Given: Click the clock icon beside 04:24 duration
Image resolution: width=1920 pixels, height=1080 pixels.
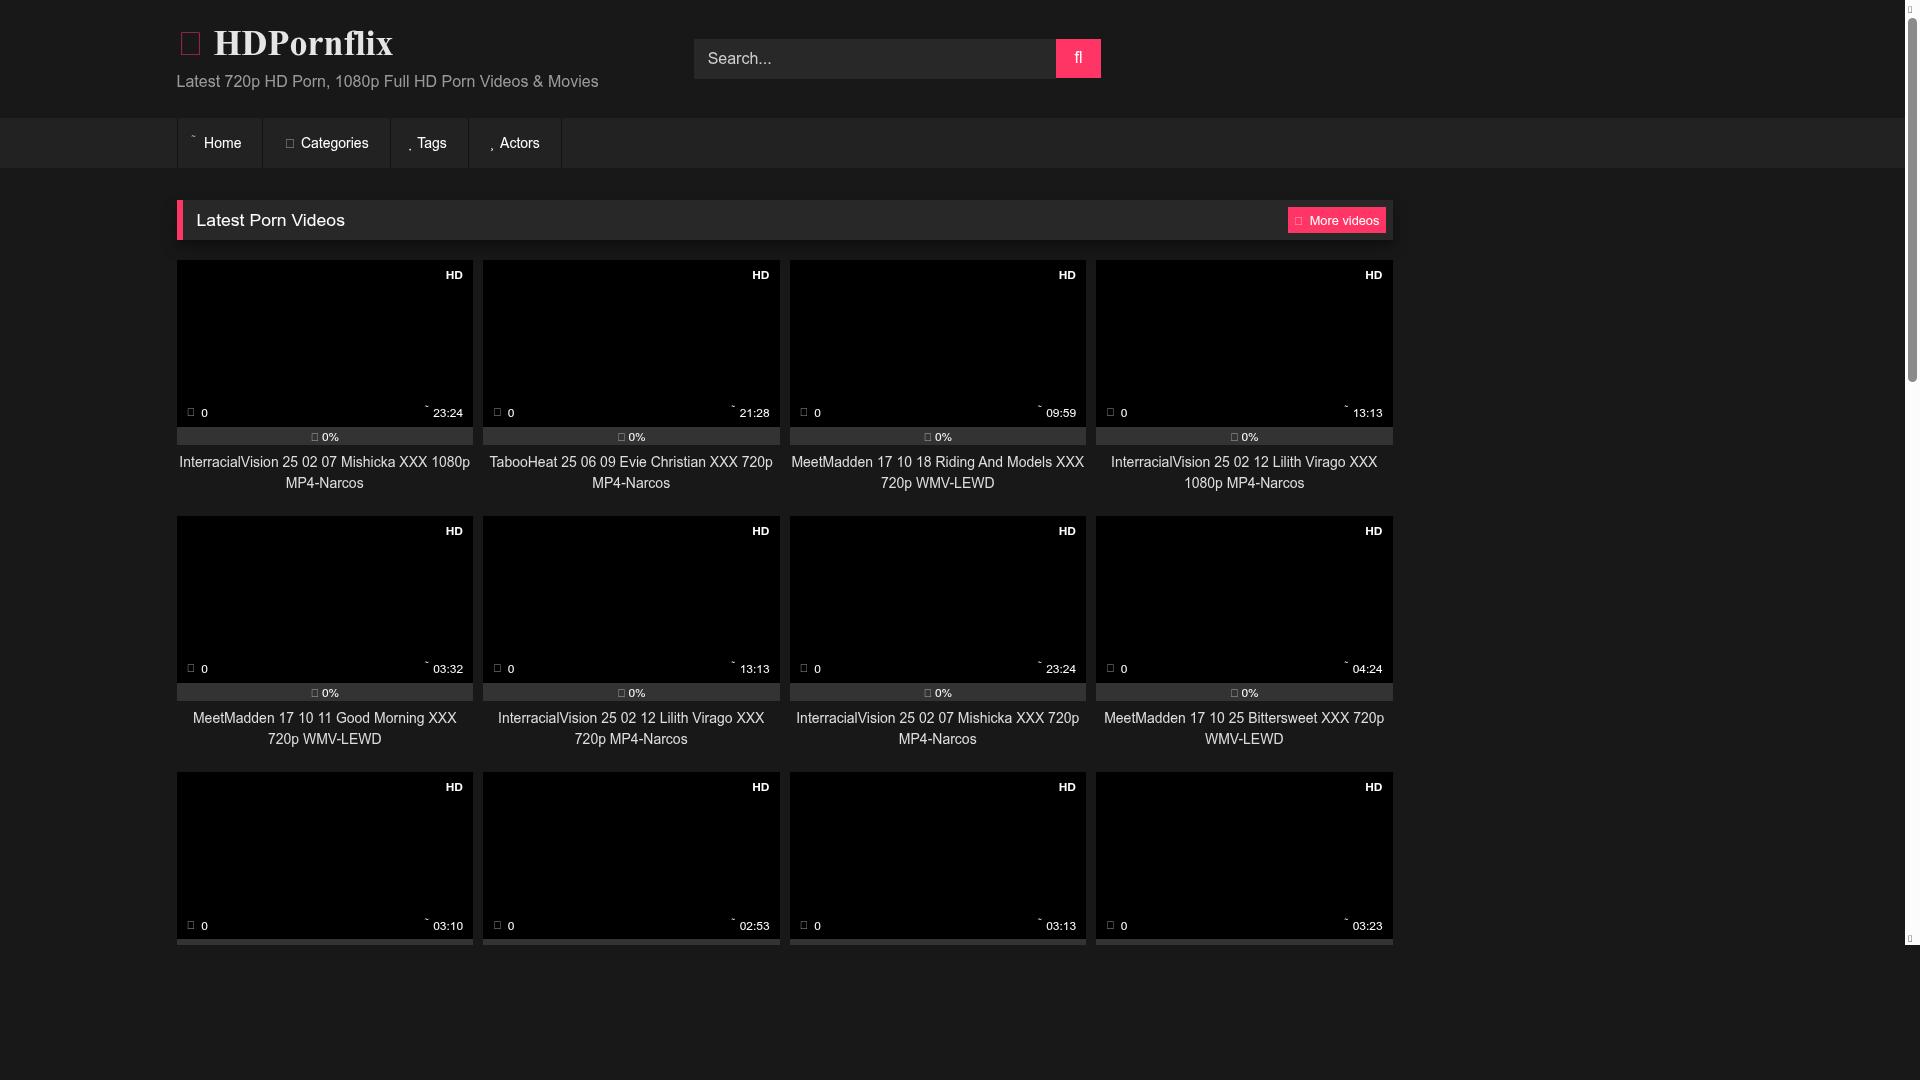Looking at the screenshot, I should pyautogui.click(x=1346, y=663).
